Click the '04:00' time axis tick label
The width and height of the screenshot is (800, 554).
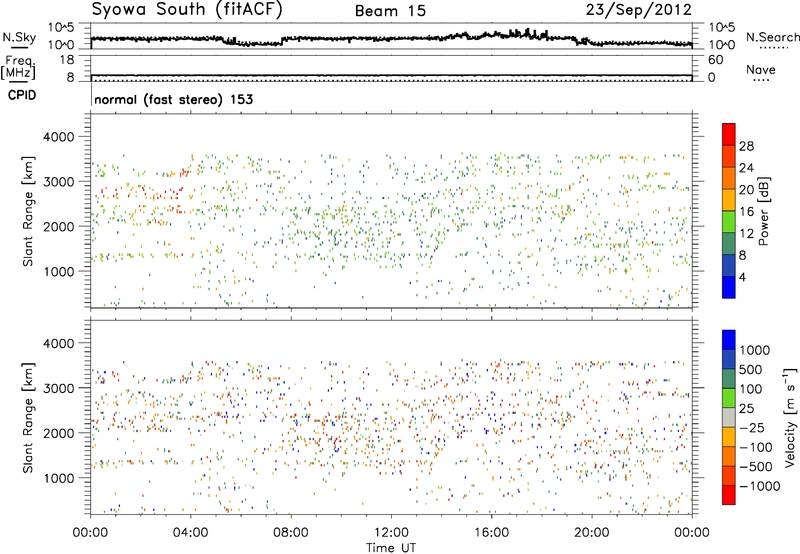190,533
